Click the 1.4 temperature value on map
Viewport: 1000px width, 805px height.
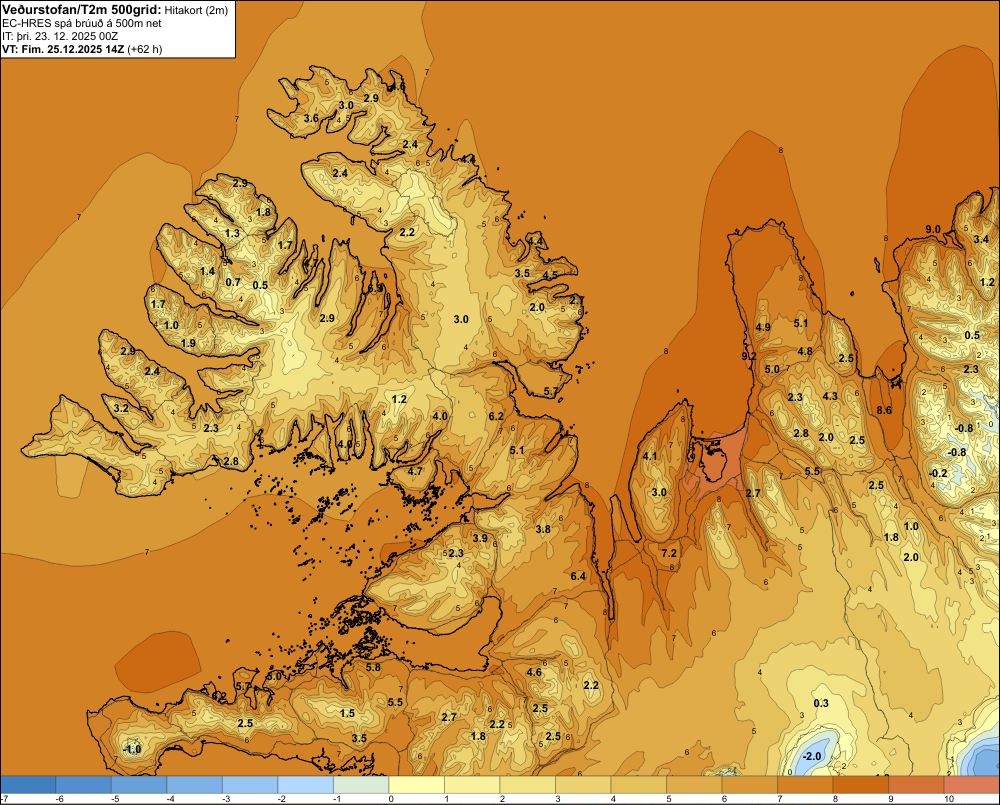207,271
